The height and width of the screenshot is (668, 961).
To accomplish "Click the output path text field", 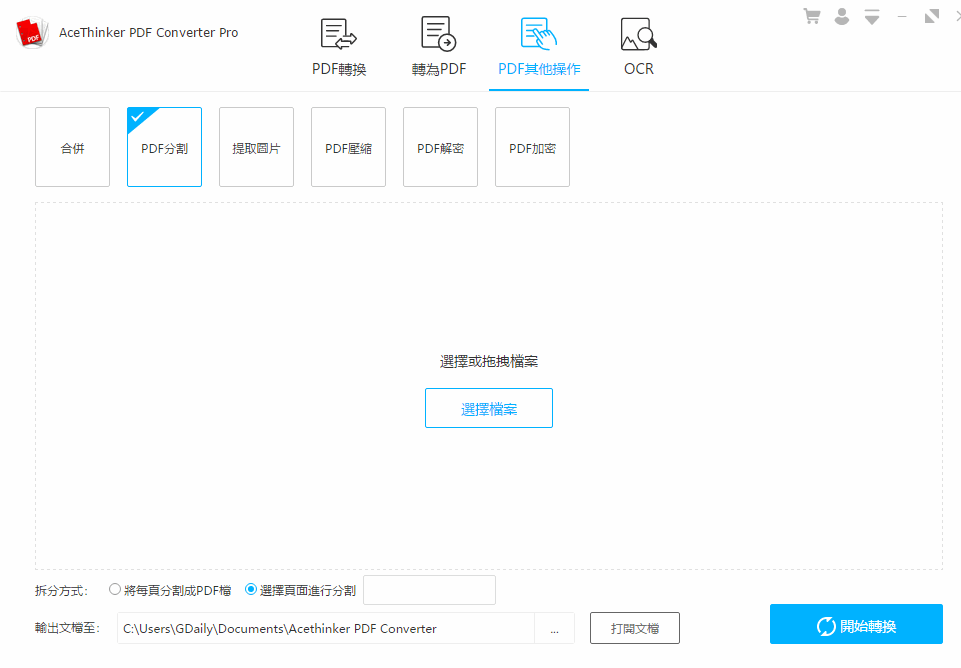I will point(325,628).
